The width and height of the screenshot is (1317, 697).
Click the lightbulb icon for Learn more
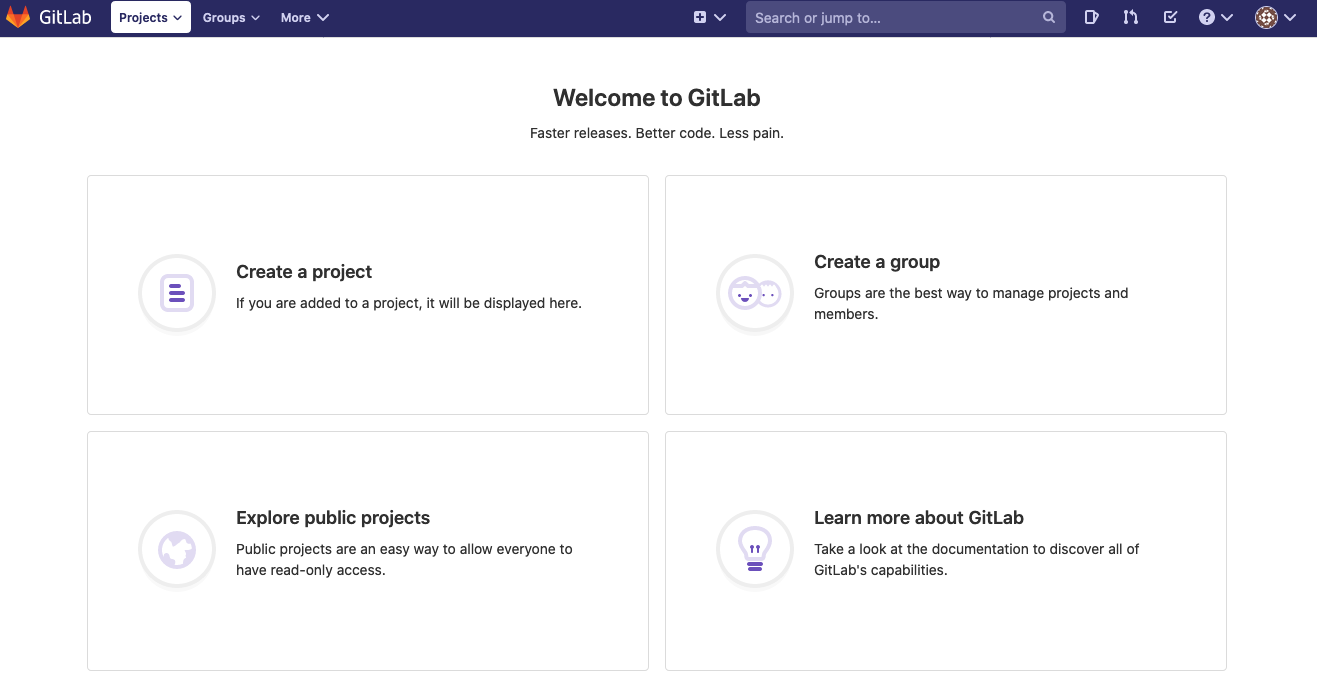[x=754, y=549]
